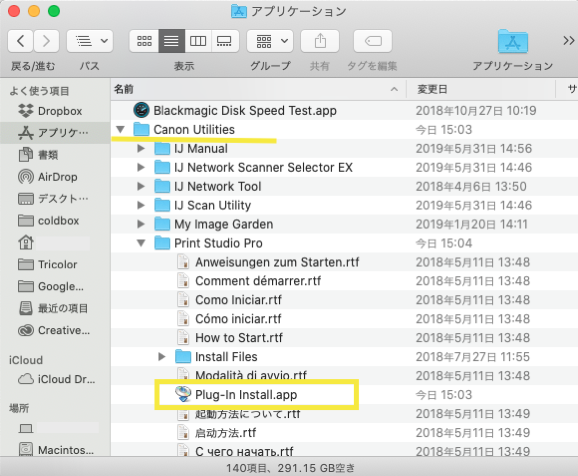This screenshot has width=578, height=476.
Task: Select the Print Studio Pro folder name
Action: [x=218, y=243]
